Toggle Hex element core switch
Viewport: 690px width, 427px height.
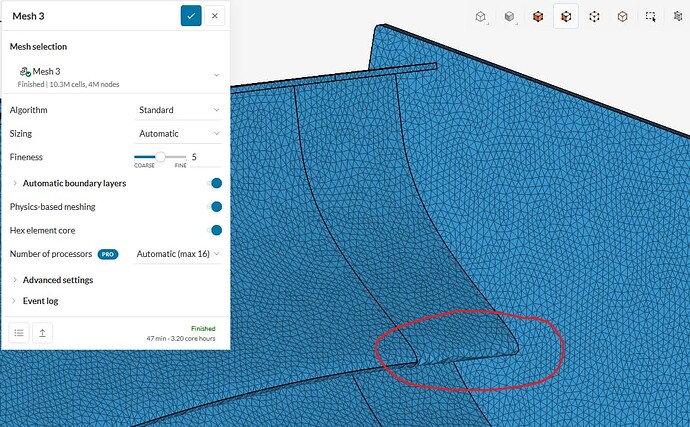pos(215,230)
